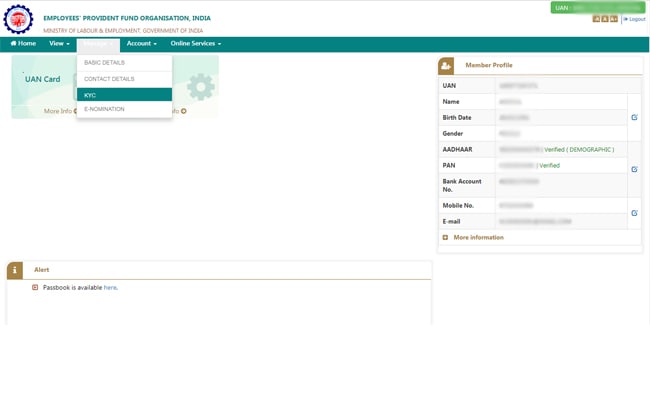
Task: Open the View dropdown menu
Action: (x=59, y=44)
